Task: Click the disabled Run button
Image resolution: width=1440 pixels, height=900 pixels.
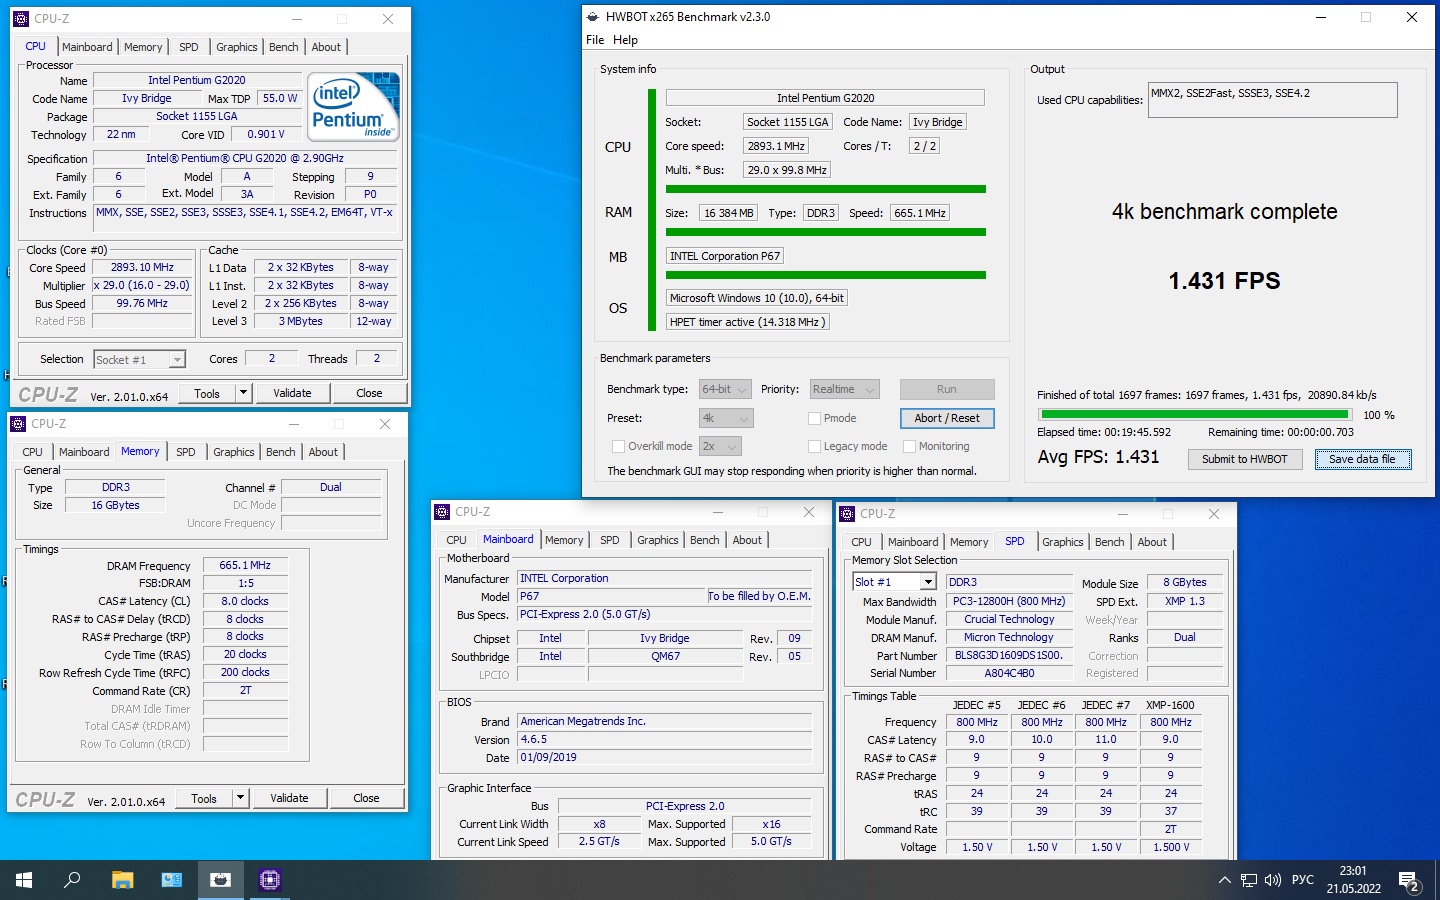Action: [x=947, y=390]
